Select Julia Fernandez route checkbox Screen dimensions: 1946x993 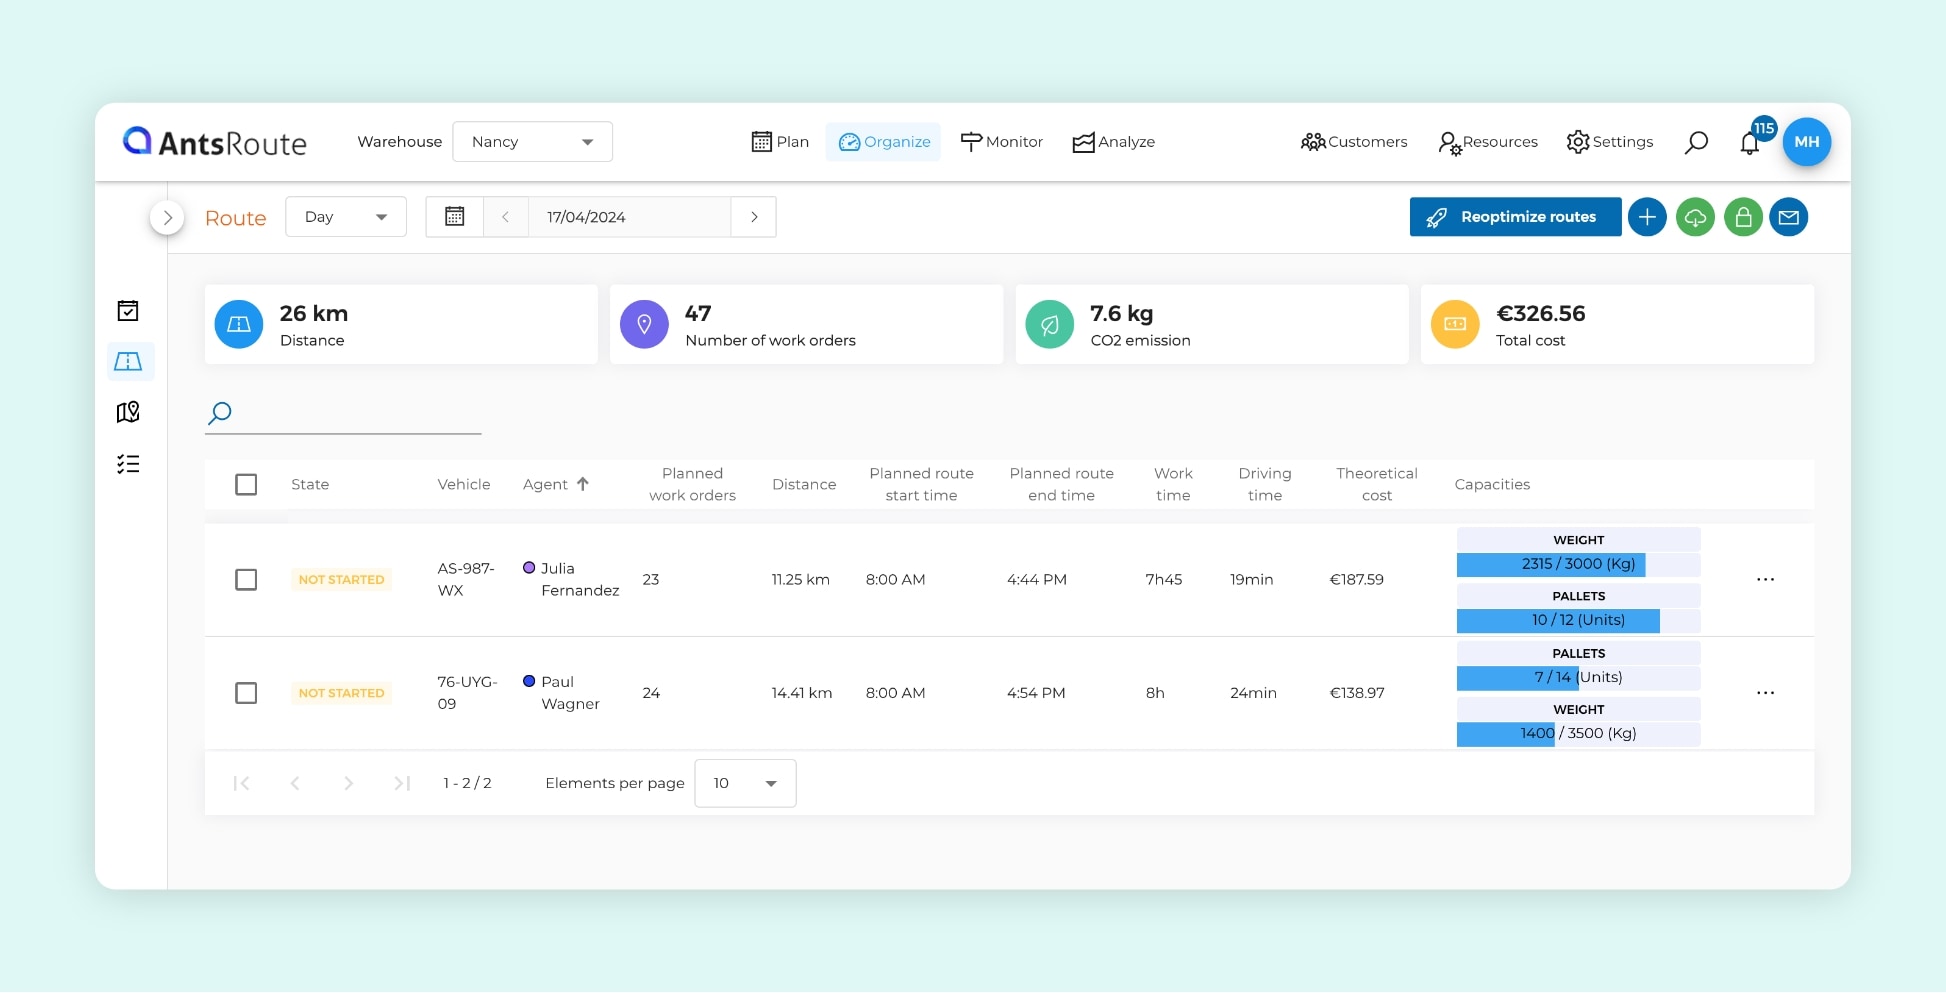tap(246, 580)
